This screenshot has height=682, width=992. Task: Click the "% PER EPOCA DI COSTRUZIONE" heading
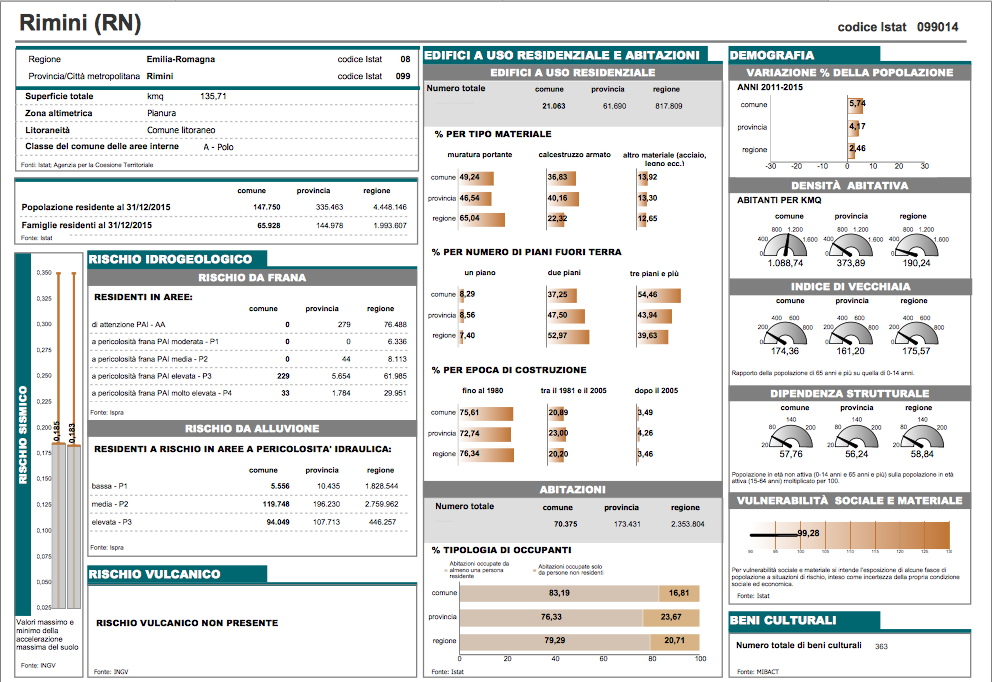pos(509,370)
